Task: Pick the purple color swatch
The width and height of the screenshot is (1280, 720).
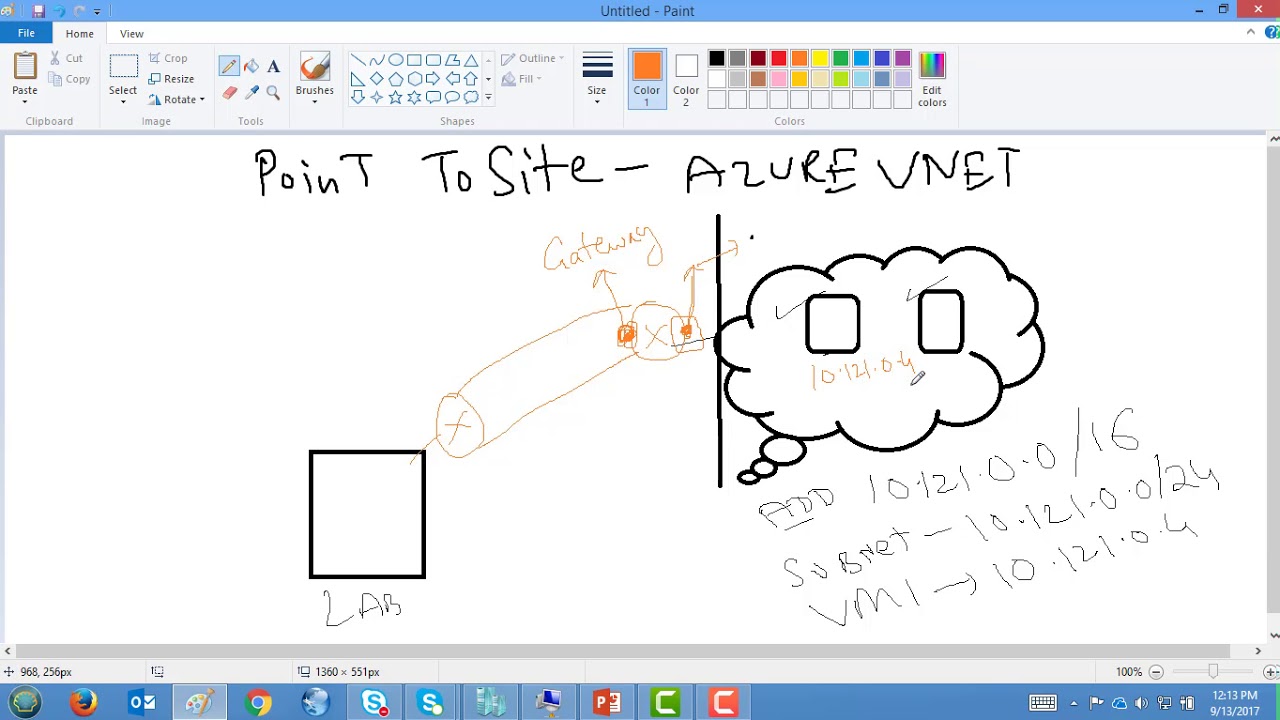Action: 903,59
